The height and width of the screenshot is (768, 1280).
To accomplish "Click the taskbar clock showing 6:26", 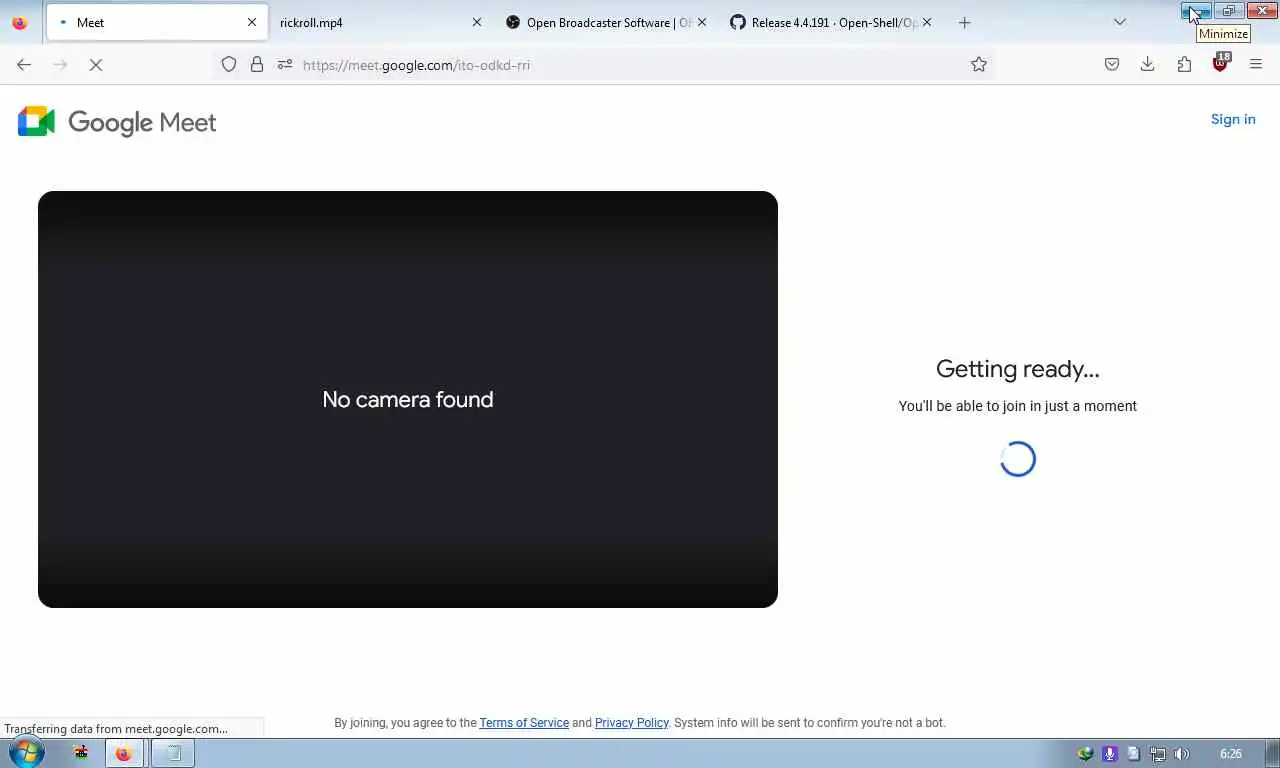I will click(1231, 754).
